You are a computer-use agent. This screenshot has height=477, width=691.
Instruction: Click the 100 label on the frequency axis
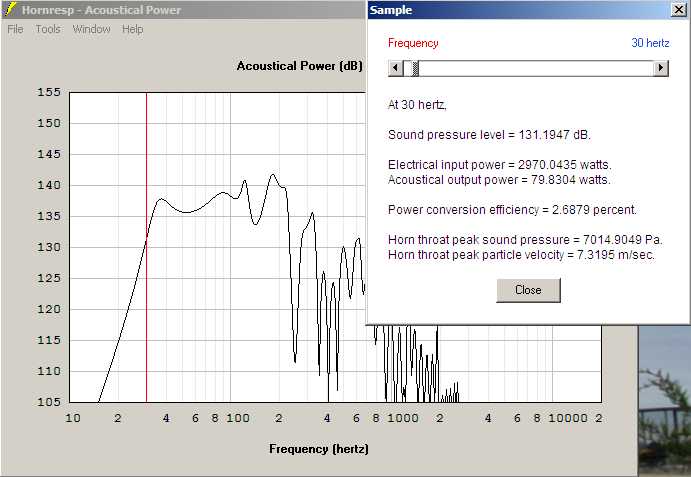[238, 418]
